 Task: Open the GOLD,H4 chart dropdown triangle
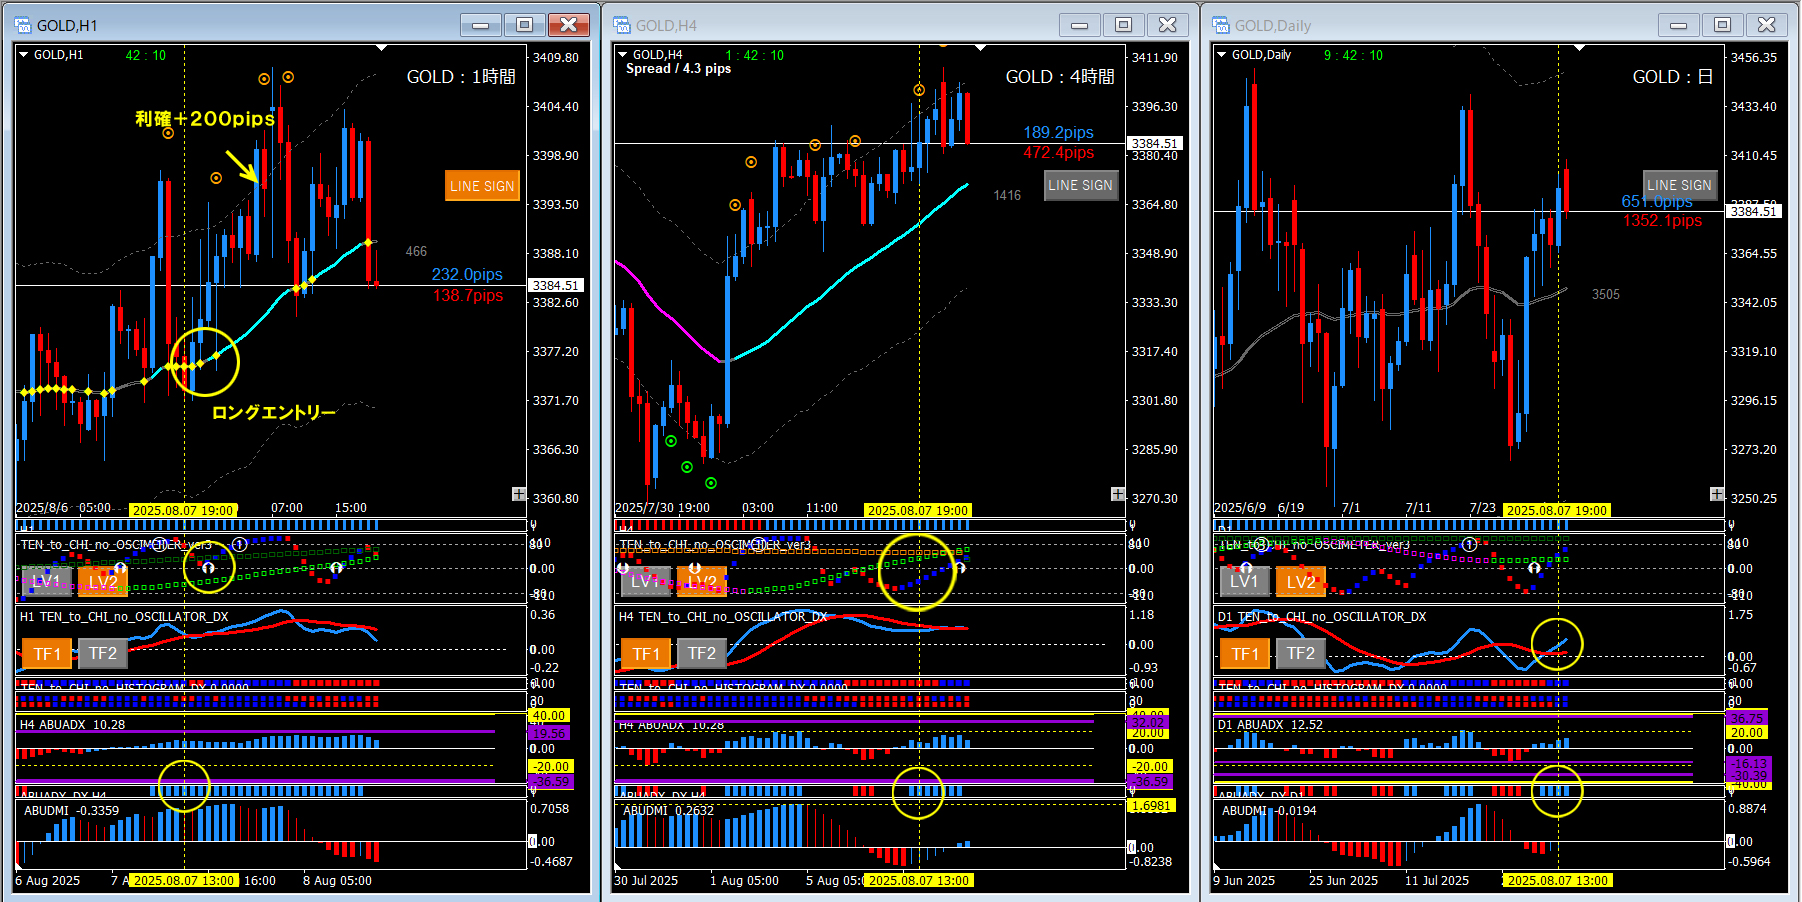tap(622, 55)
